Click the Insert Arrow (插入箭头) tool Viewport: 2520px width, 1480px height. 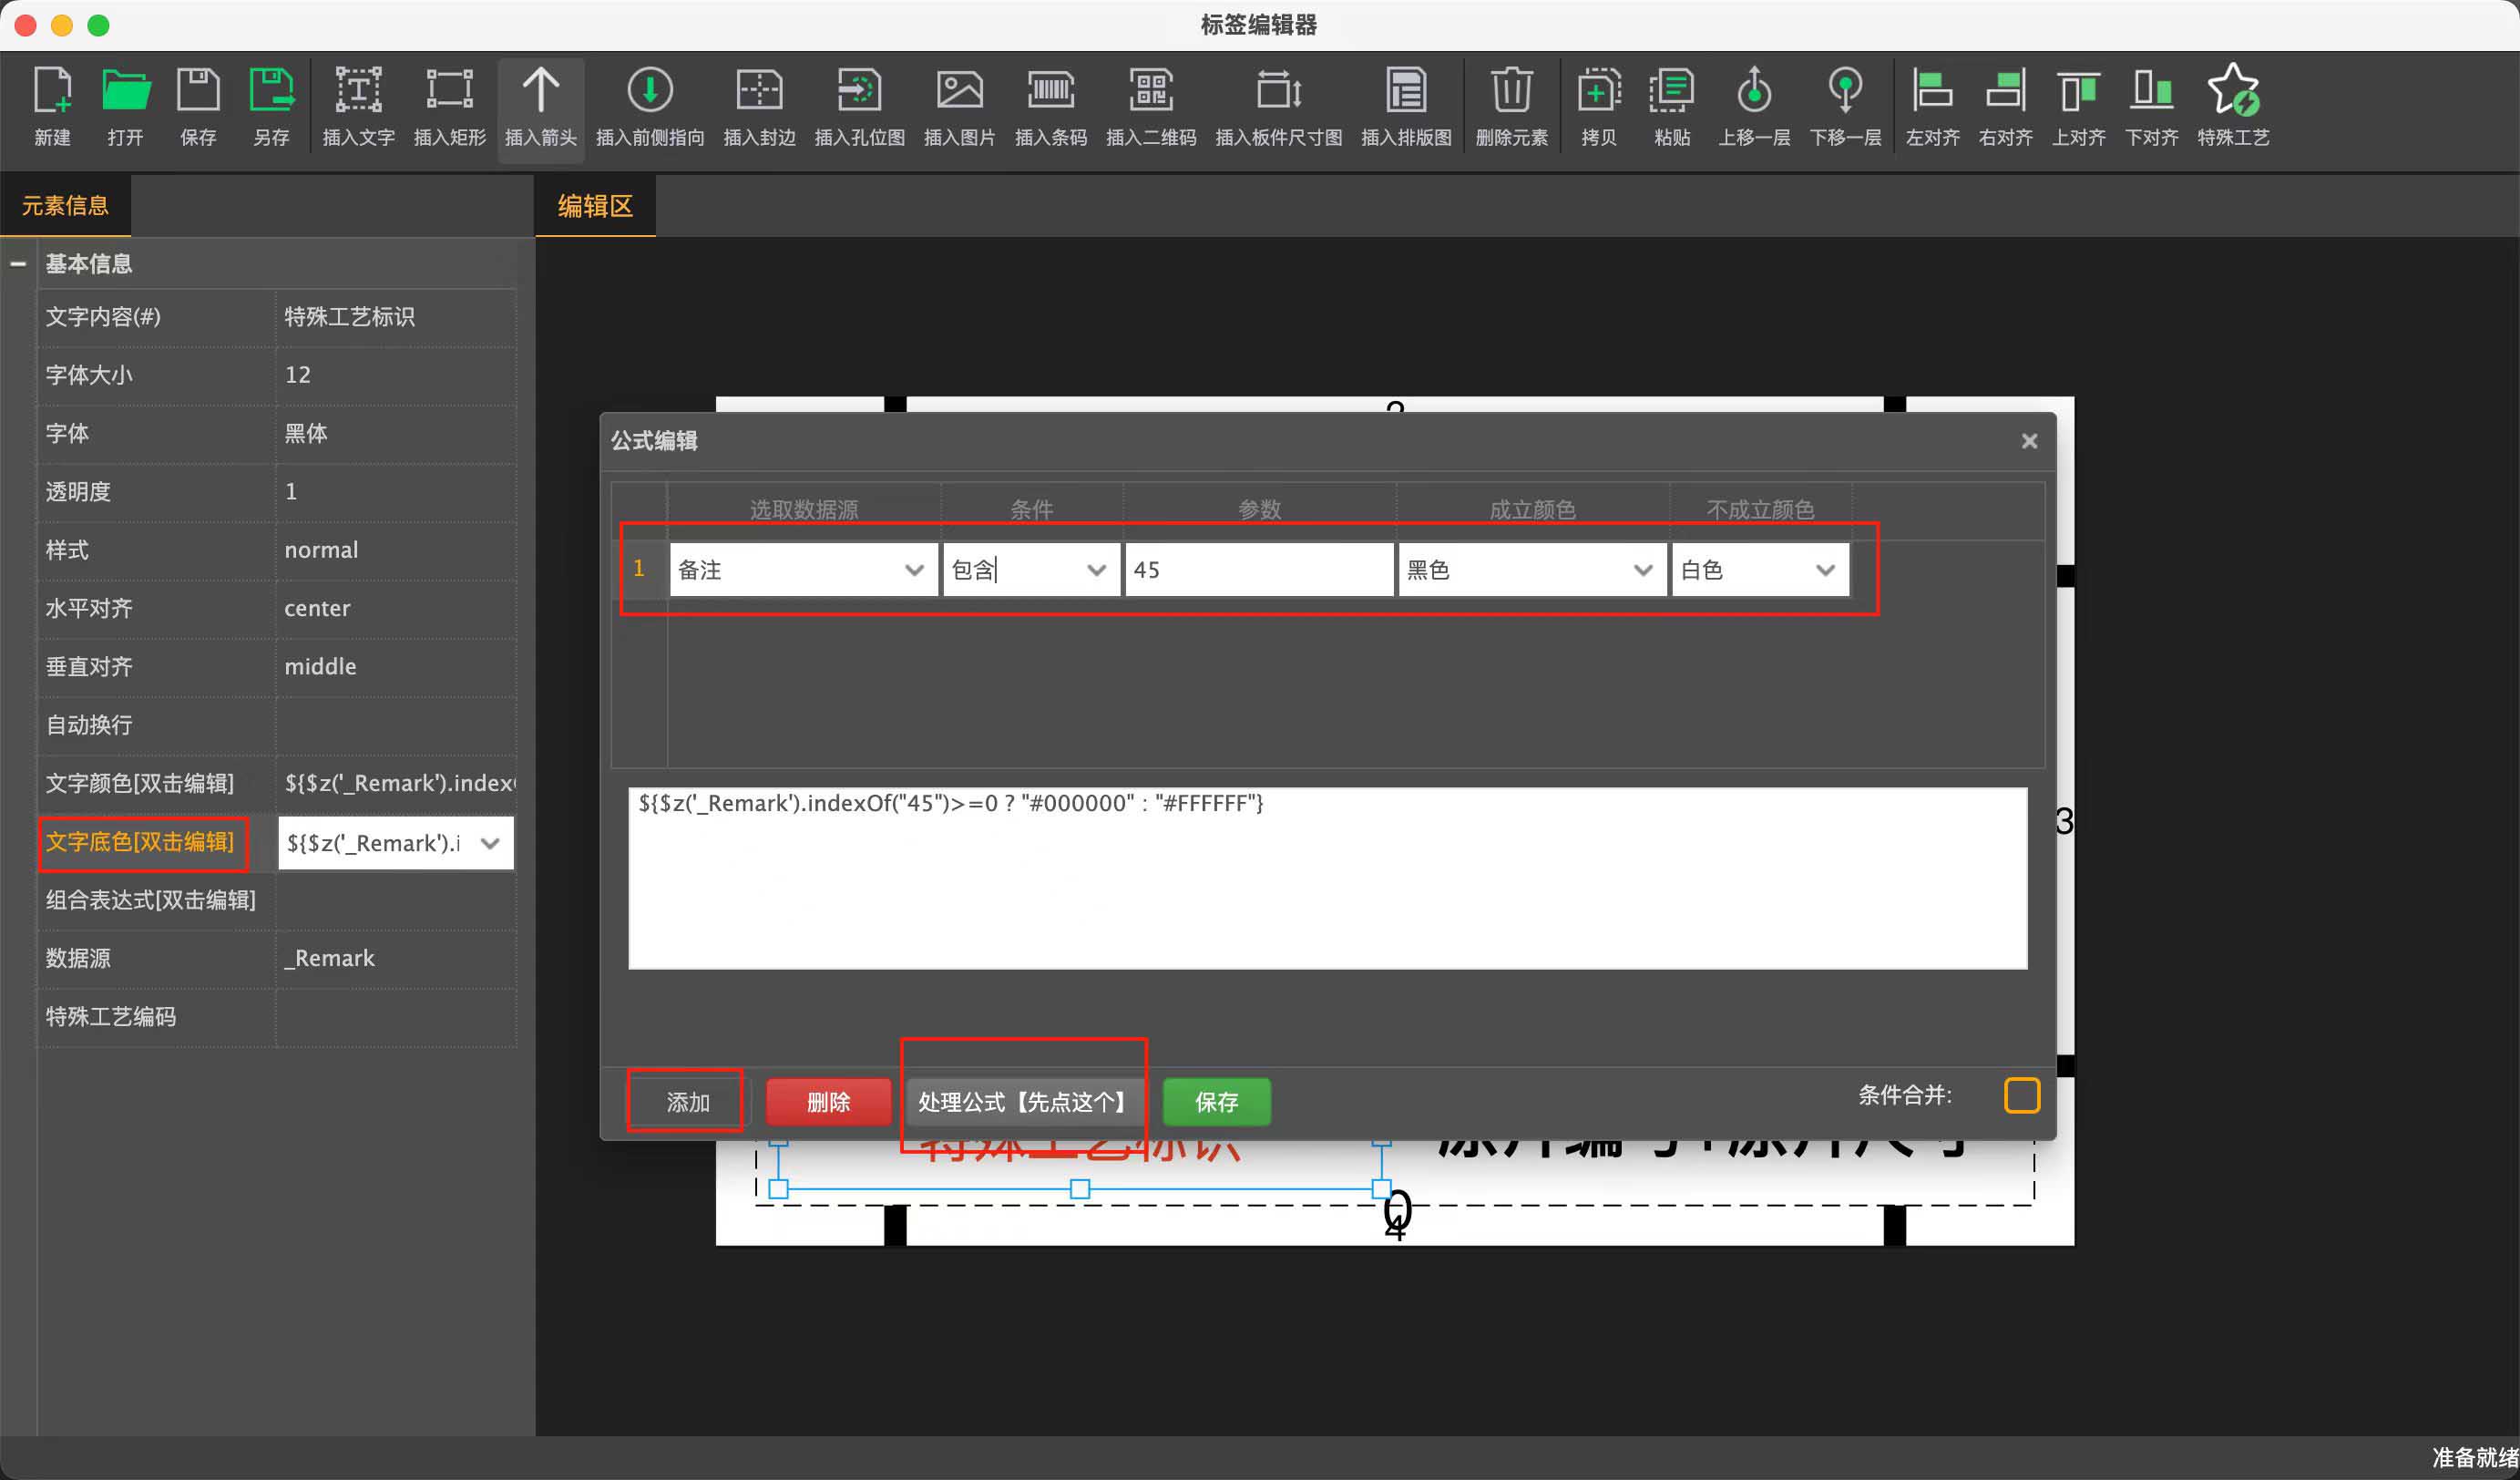[540, 91]
